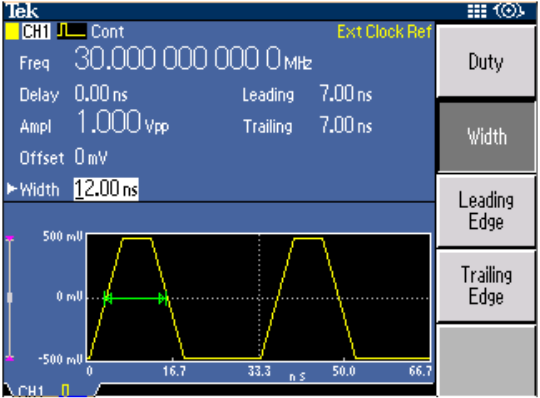This screenshot has height=398, width=540.
Task: Click the Freq parameter label
Action: [x=34, y=63]
